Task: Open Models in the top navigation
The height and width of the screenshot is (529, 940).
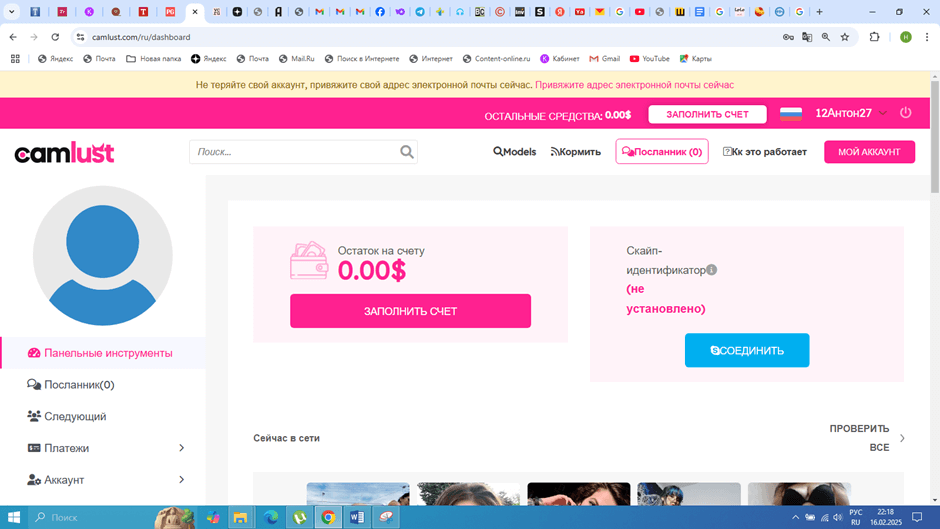Action: pyautogui.click(x=514, y=152)
